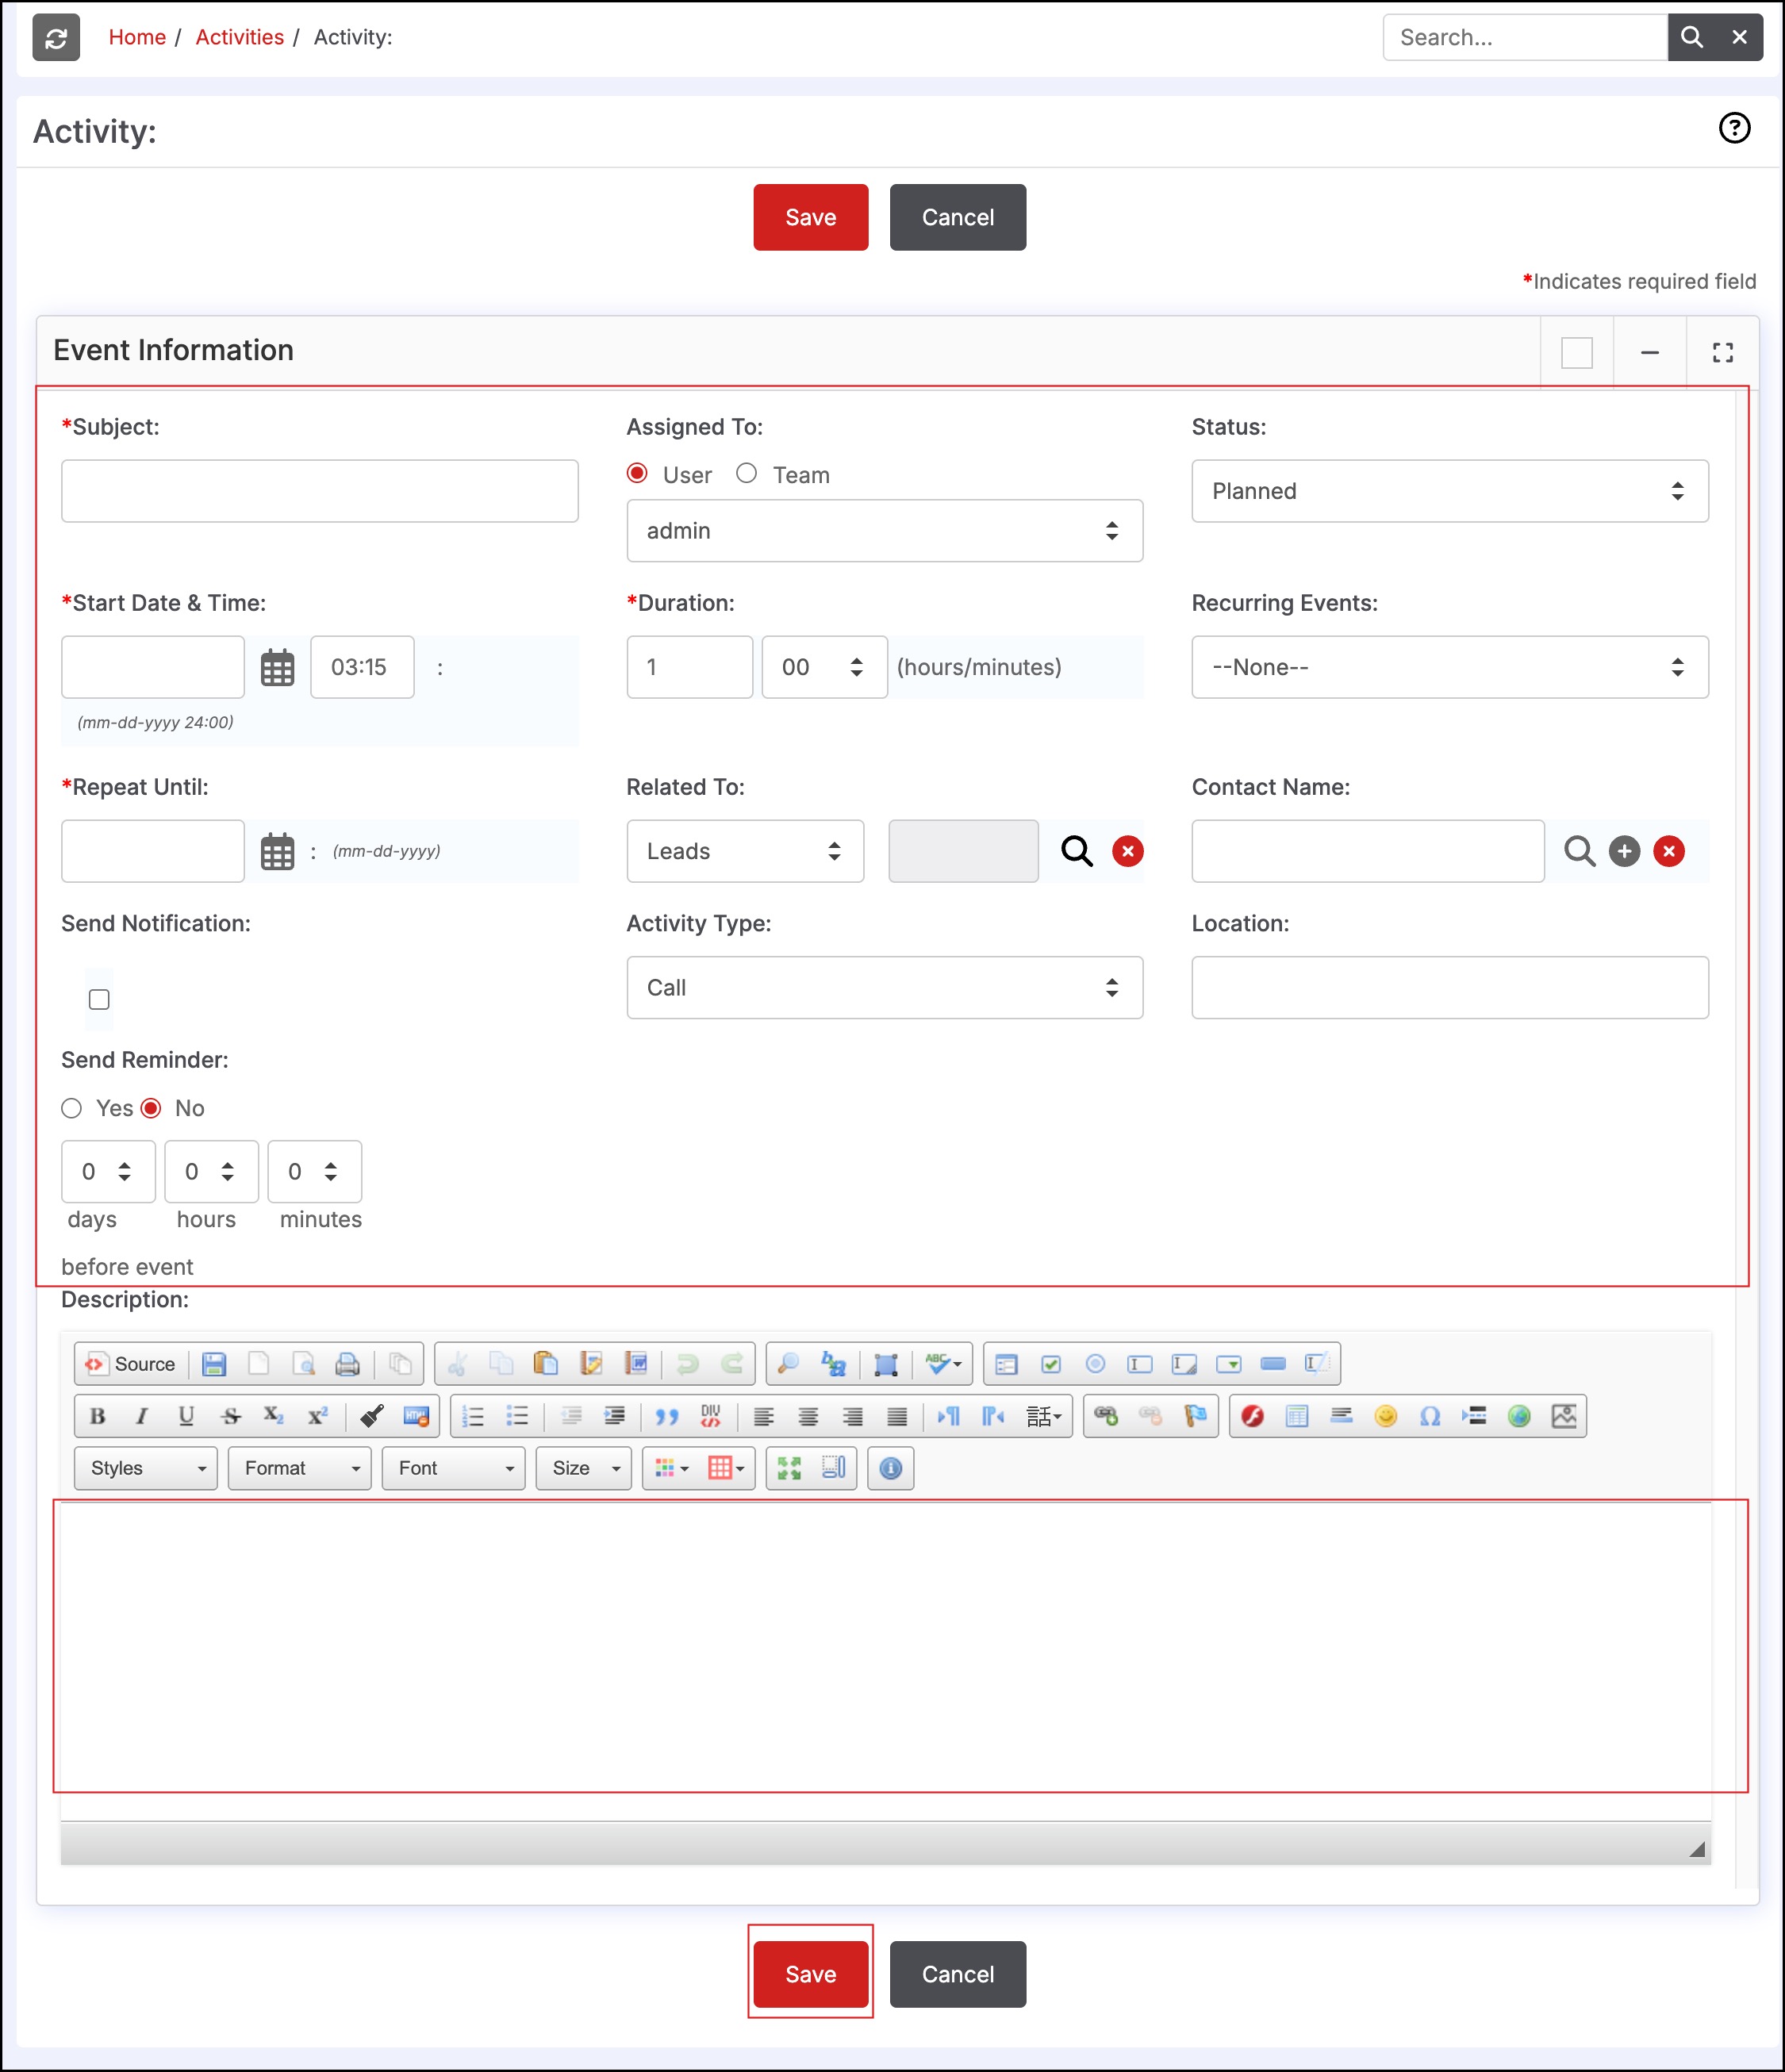Select the Team radio button
1785x2072 pixels.
pyautogui.click(x=746, y=473)
